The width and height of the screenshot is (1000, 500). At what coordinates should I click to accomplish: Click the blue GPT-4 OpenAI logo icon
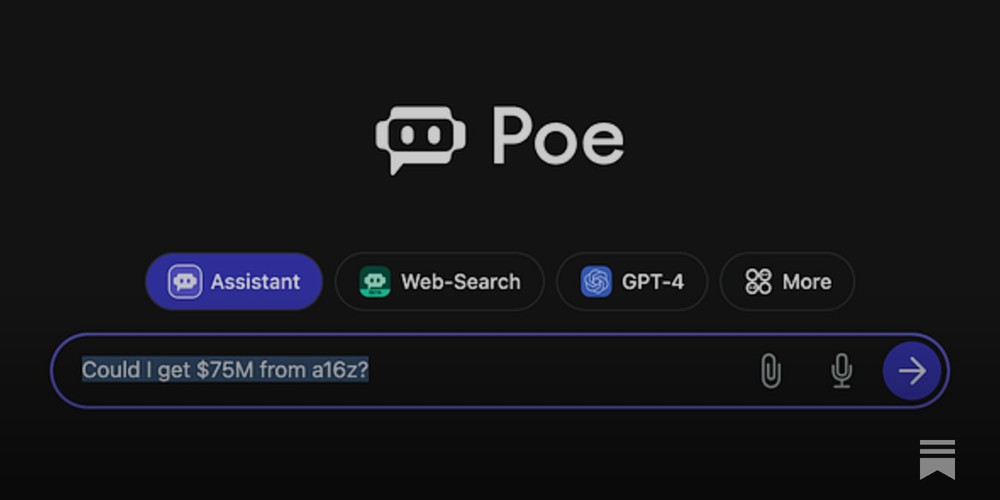(x=597, y=282)
